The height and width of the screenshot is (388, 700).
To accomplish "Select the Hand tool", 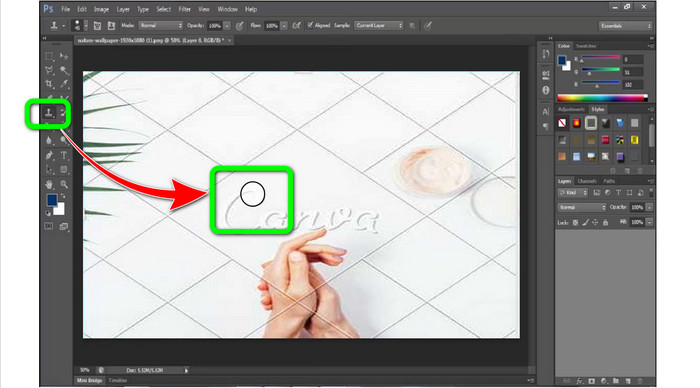I will tap(49, 184).
